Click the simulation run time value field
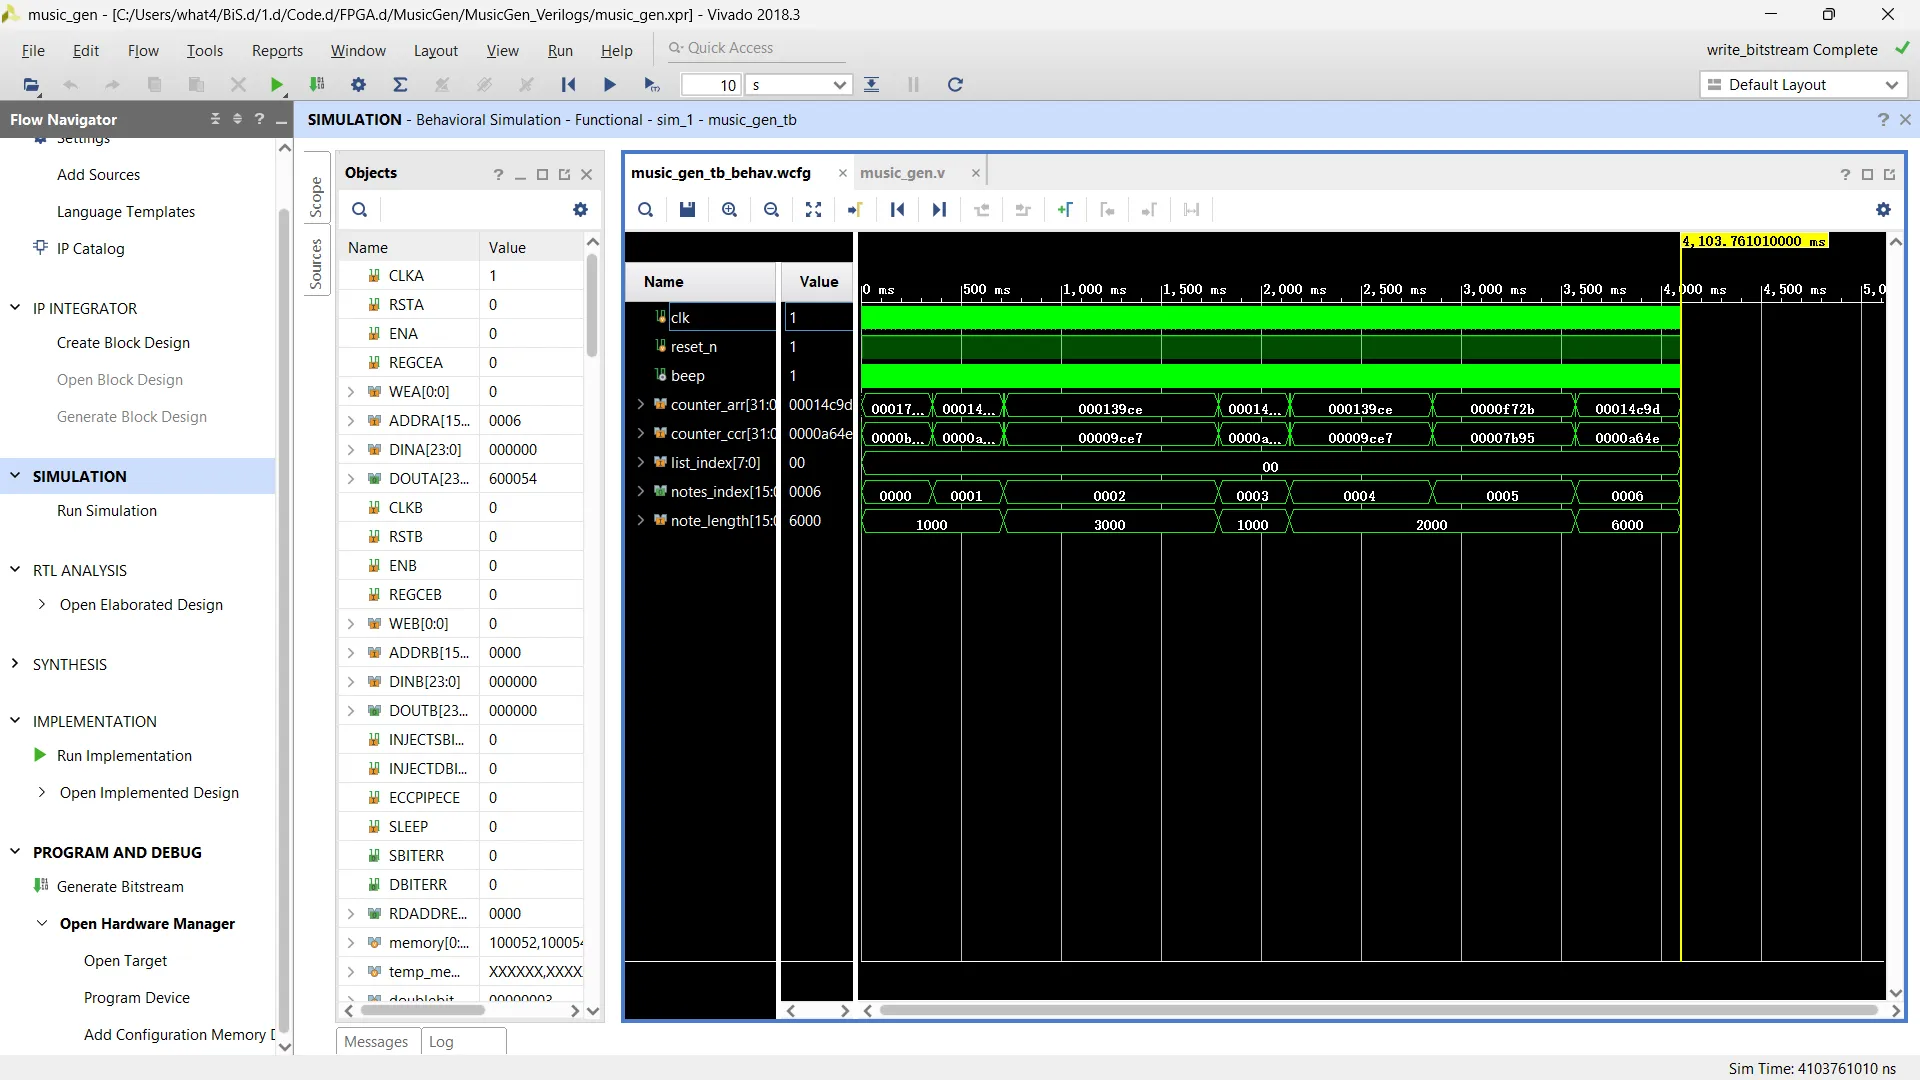Image resolution: width=1920 pixels, height=1080 pixels. [x=711, y=85]
